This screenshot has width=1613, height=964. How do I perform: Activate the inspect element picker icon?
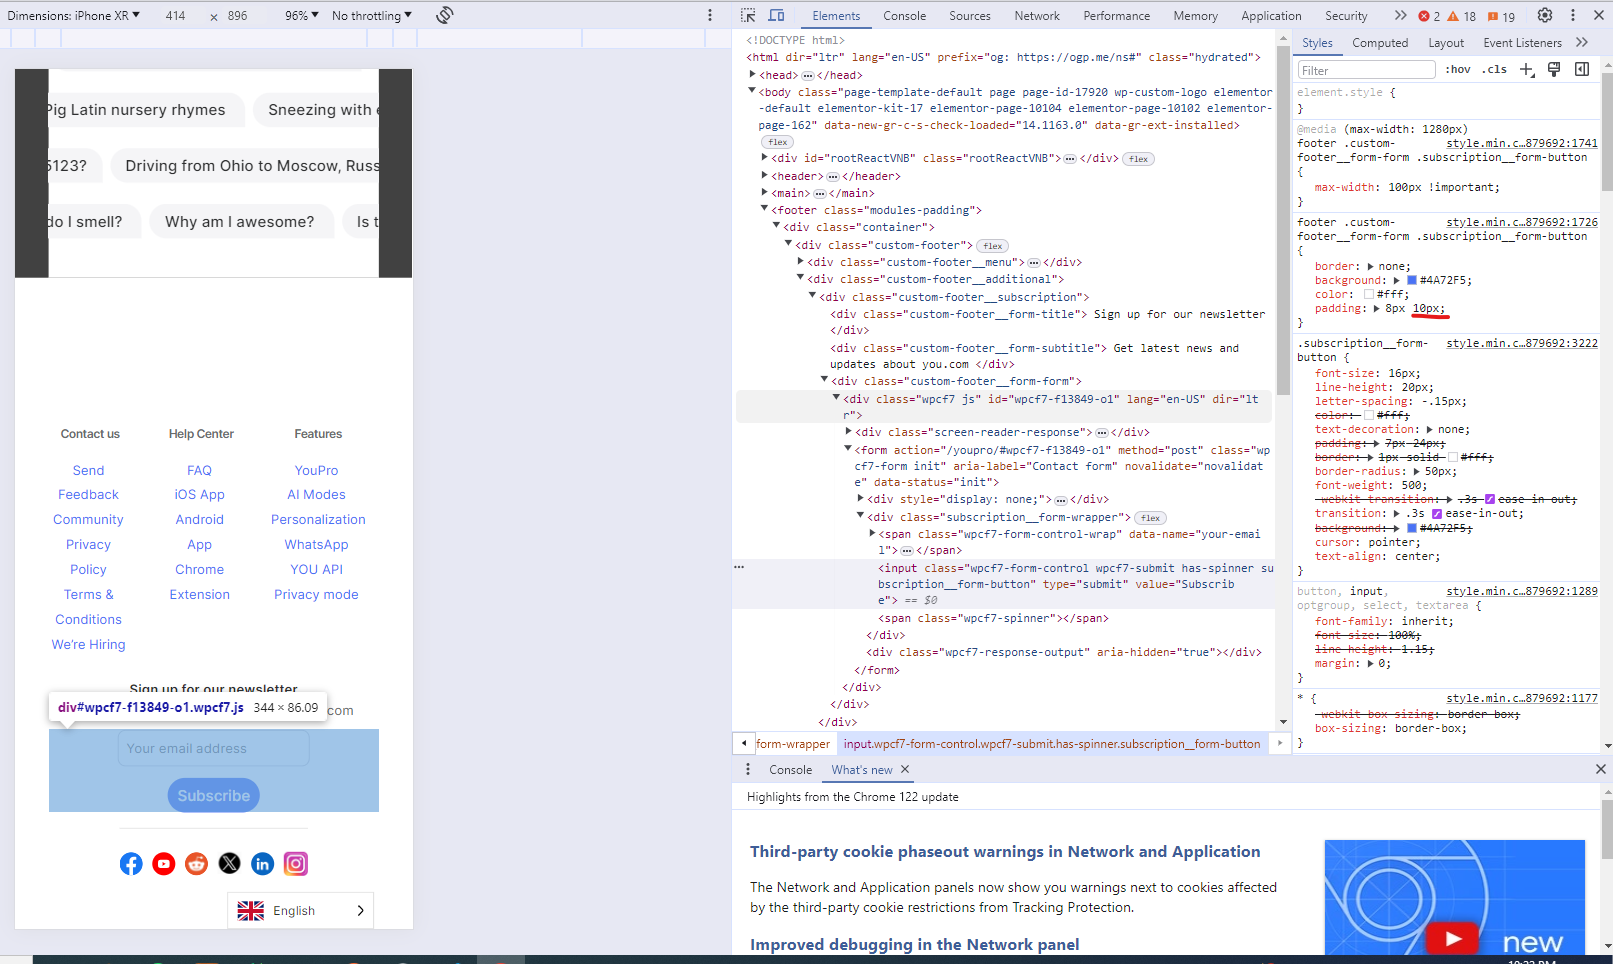[x=748, y=15]
